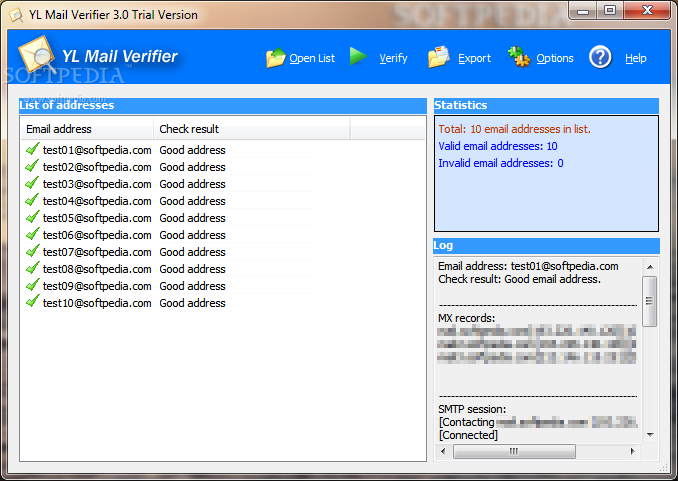Minimize the YL Mail Verifier window

(x=583, y=10)
